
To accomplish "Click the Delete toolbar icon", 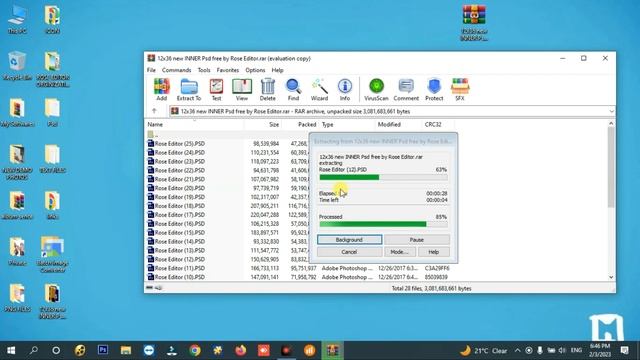I will (x=267, y=89).
